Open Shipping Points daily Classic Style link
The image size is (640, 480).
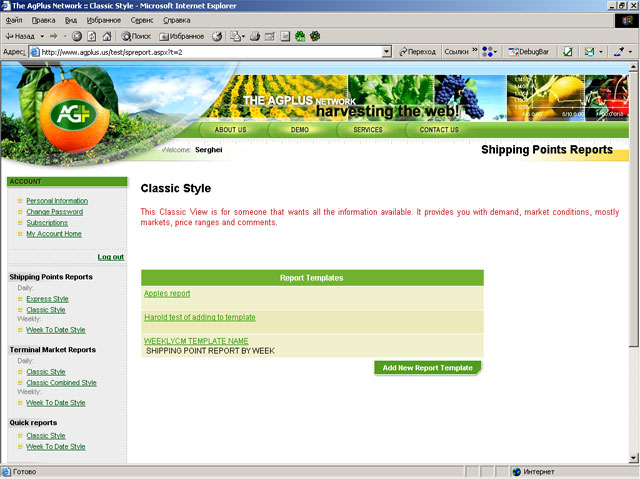(46, 310)
